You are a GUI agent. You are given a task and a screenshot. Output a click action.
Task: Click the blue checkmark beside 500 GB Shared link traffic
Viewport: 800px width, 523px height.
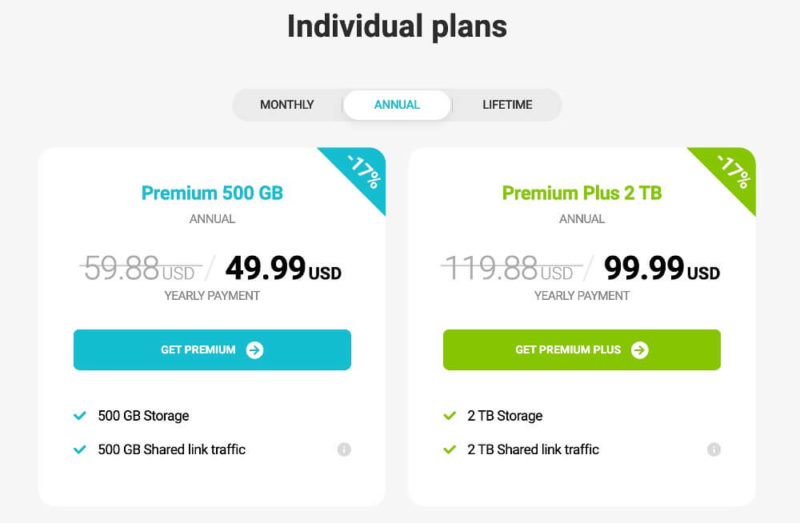coord(80,450)
